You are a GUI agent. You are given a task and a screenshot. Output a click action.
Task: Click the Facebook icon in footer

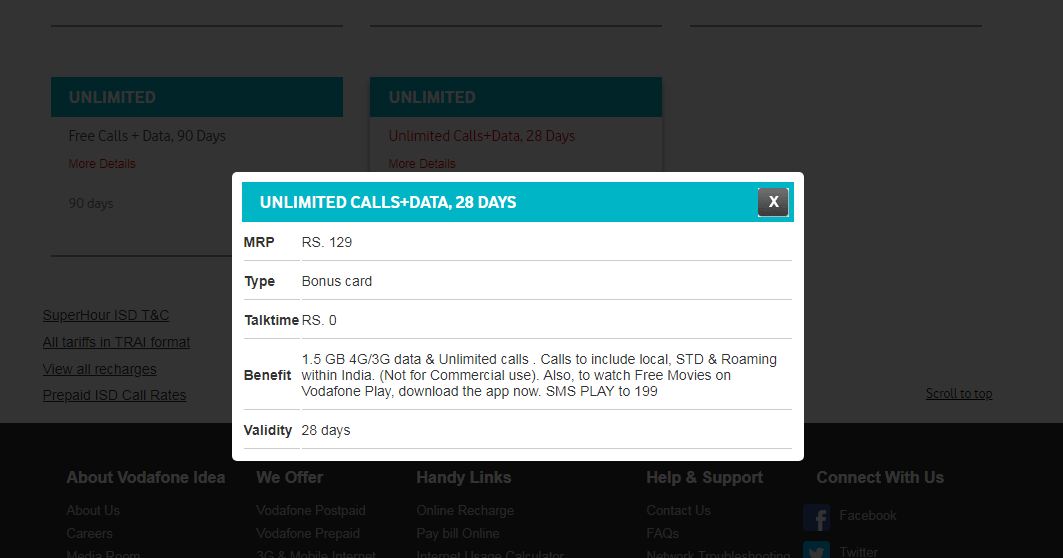(816, 518)
